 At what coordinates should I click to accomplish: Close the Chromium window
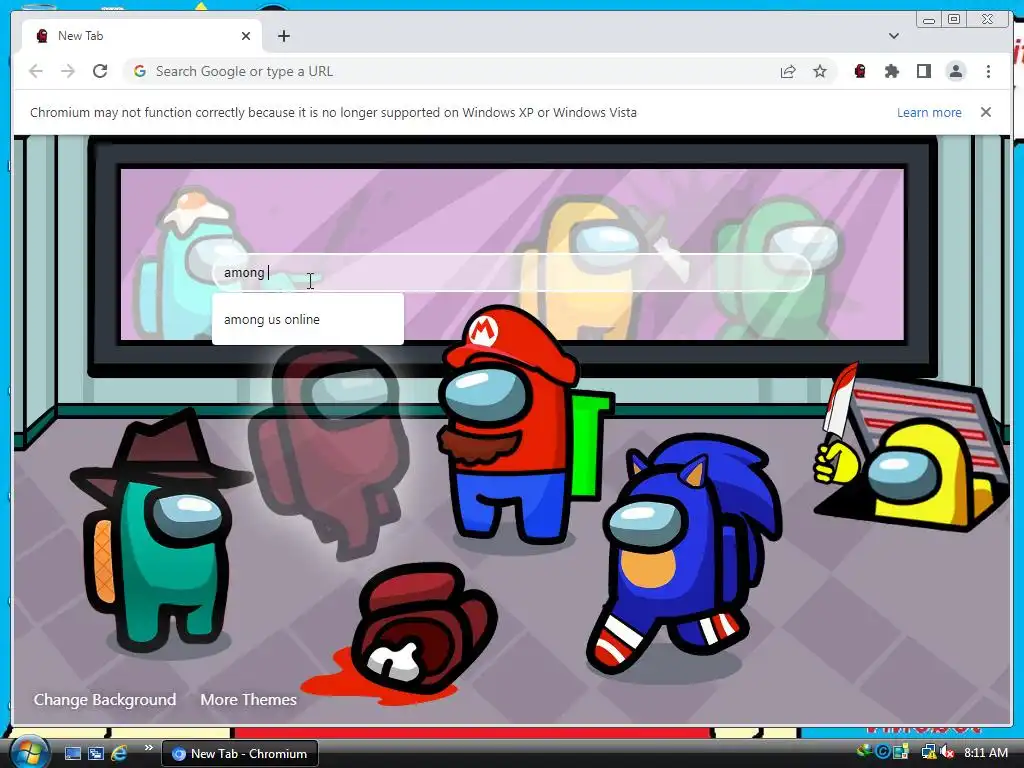tap(987, 20)
